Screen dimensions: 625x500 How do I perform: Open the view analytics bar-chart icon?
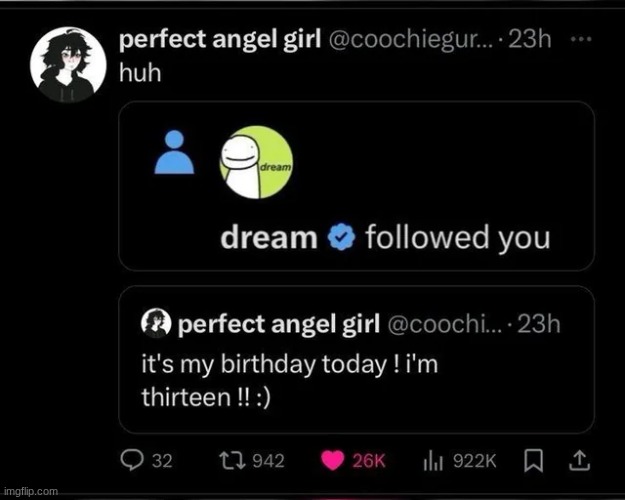(435, 460)
